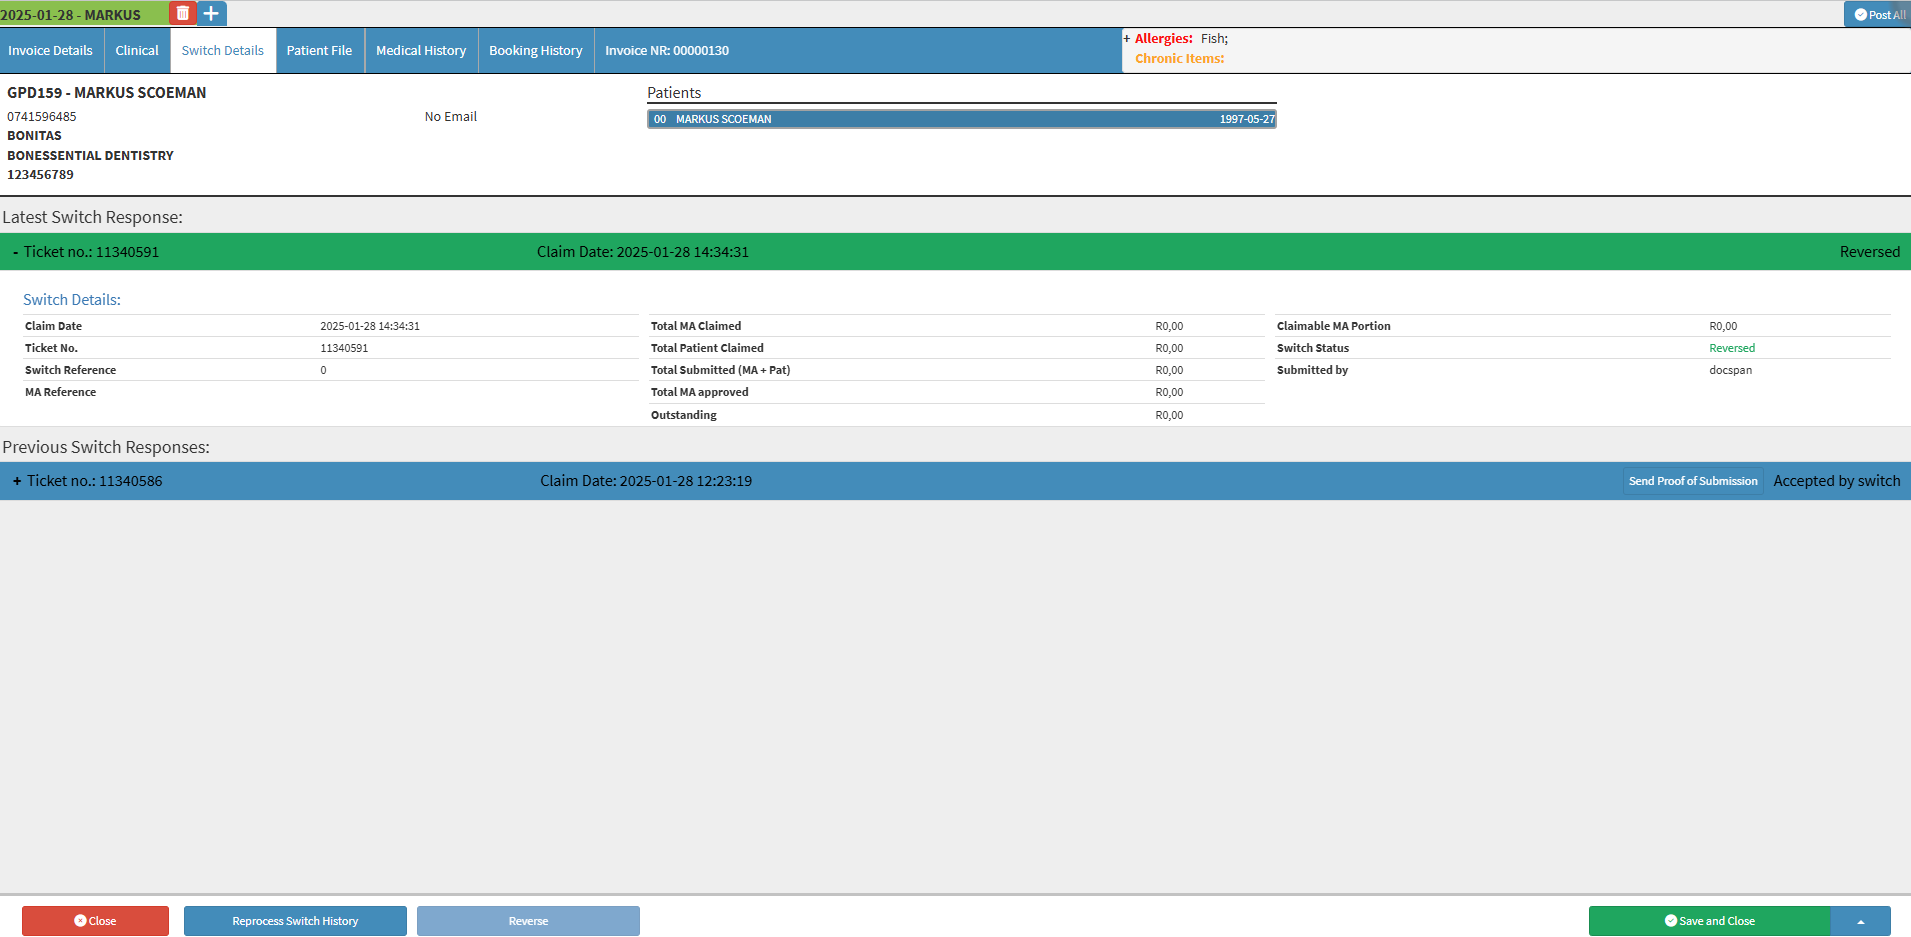Select patient Markus Scoeman in Patients list

pyautogui.click(x=961, y=119)
